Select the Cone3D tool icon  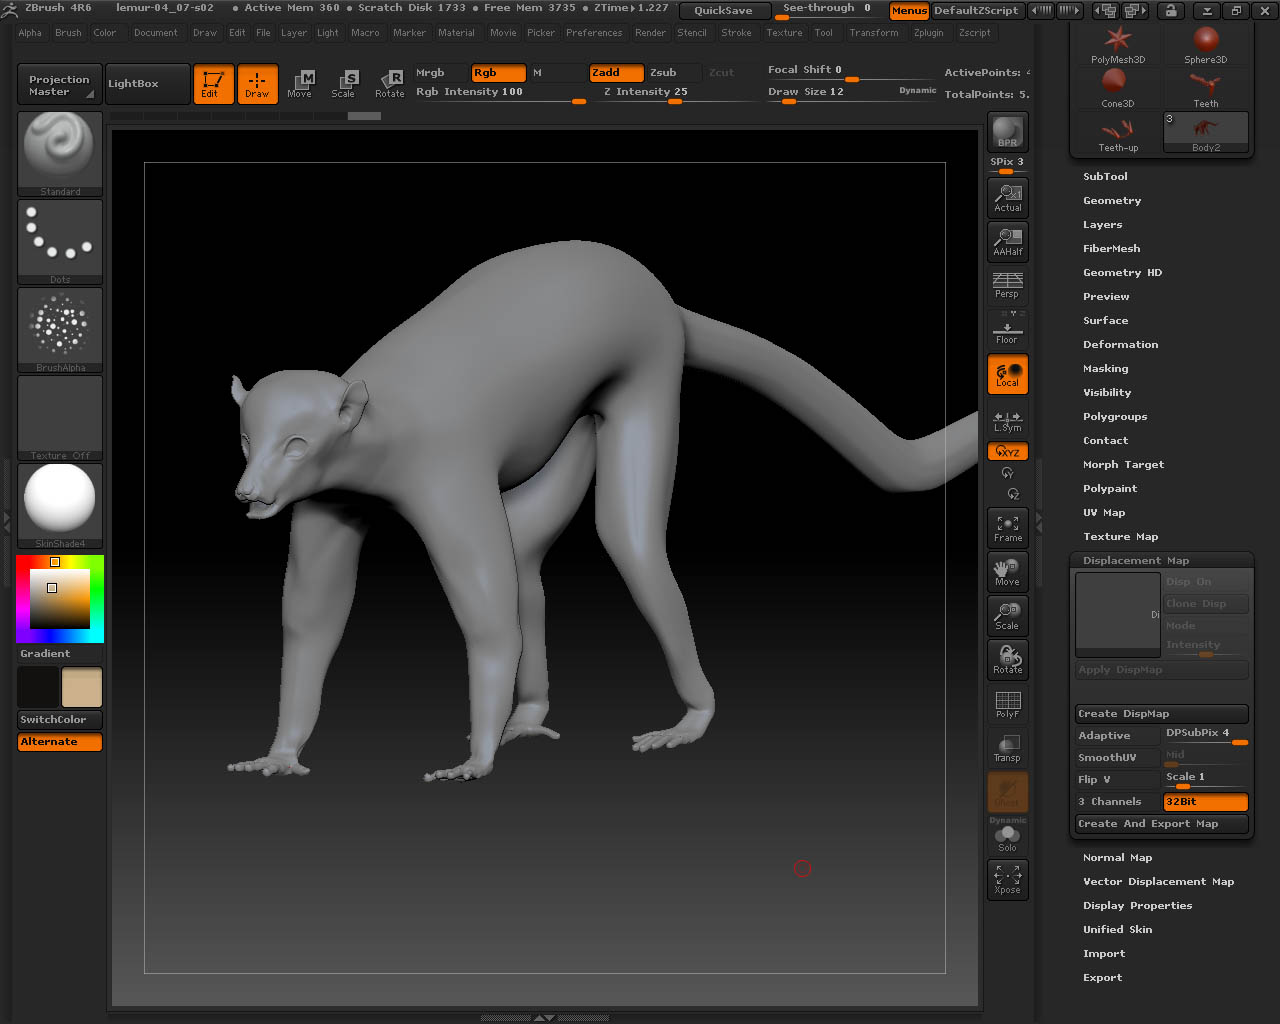coord(1118,89)
